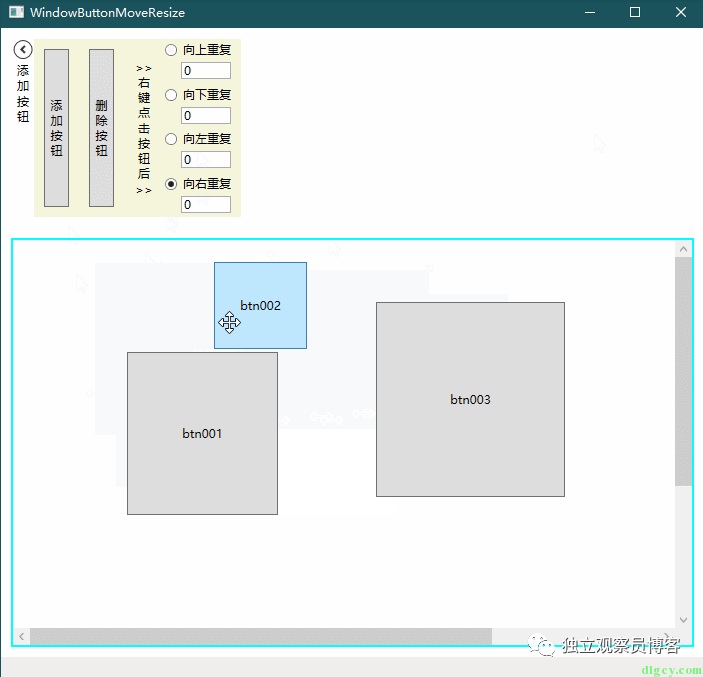Screen dimensions: 703x677
Task: Click the horizontal scrollbar thumb
Action: 261,636
